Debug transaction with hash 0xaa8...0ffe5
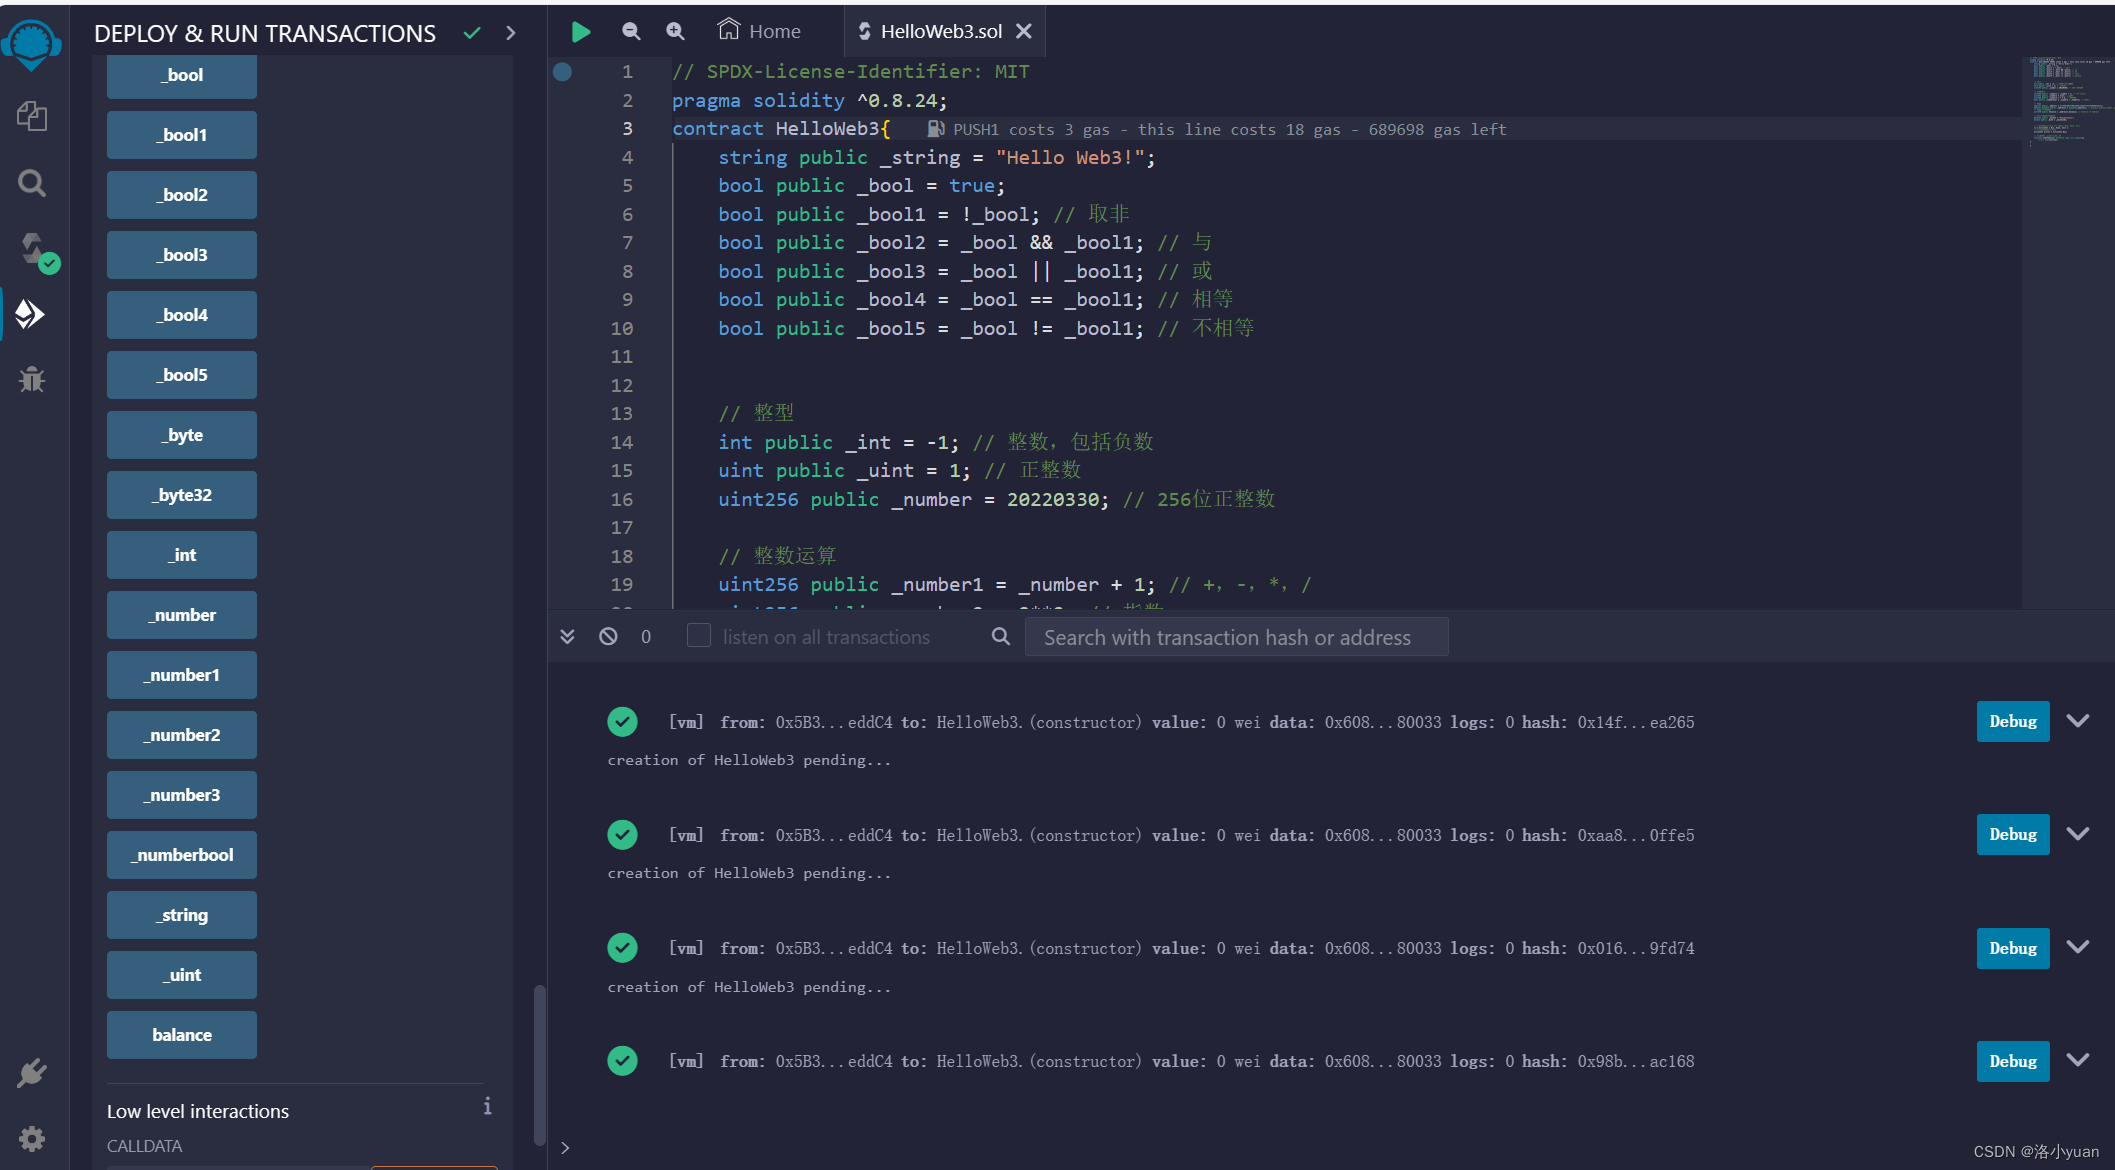The height and width of the screenshot is (1170, 2115). (2012, 834)
